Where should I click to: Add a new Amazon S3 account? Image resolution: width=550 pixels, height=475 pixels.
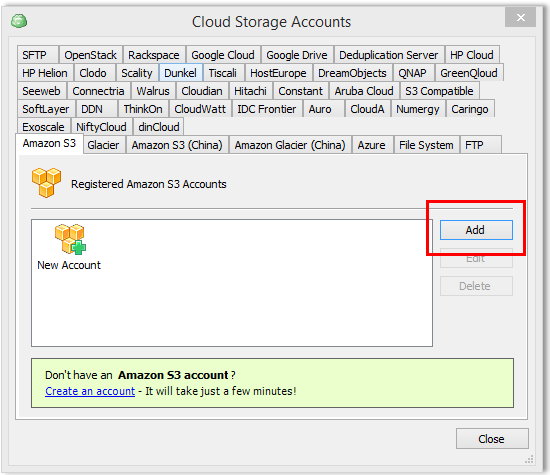[x=476, y=230]
